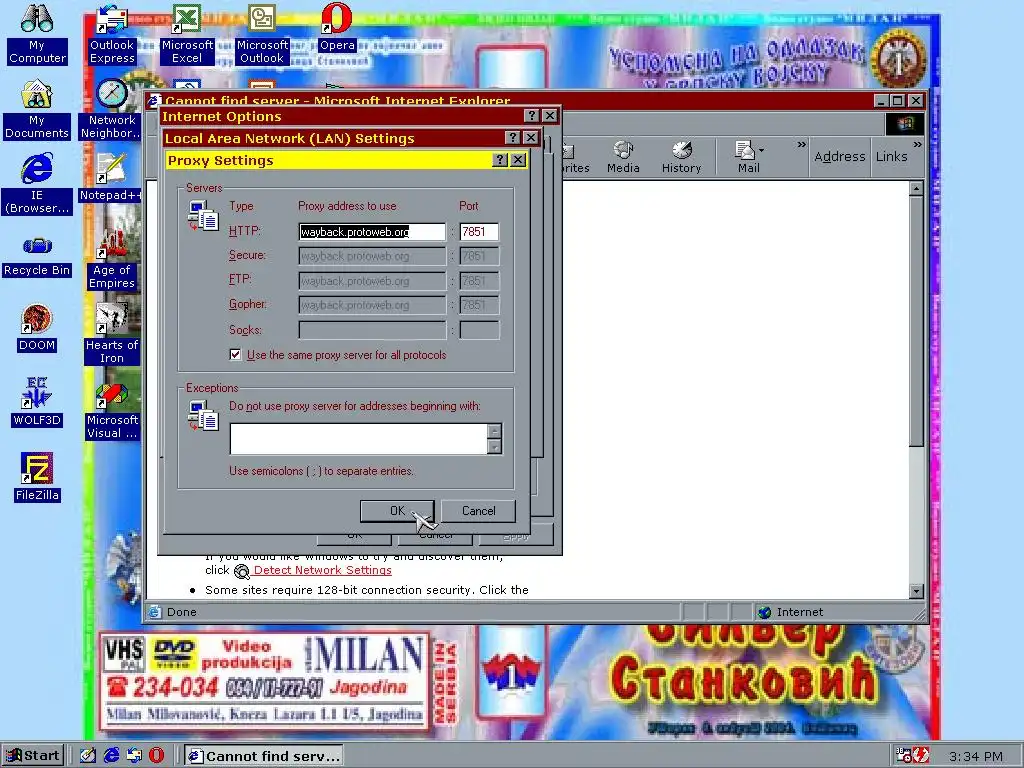
Task: Click the HTTP proxy address field
Action: click(x=372, y=232)
